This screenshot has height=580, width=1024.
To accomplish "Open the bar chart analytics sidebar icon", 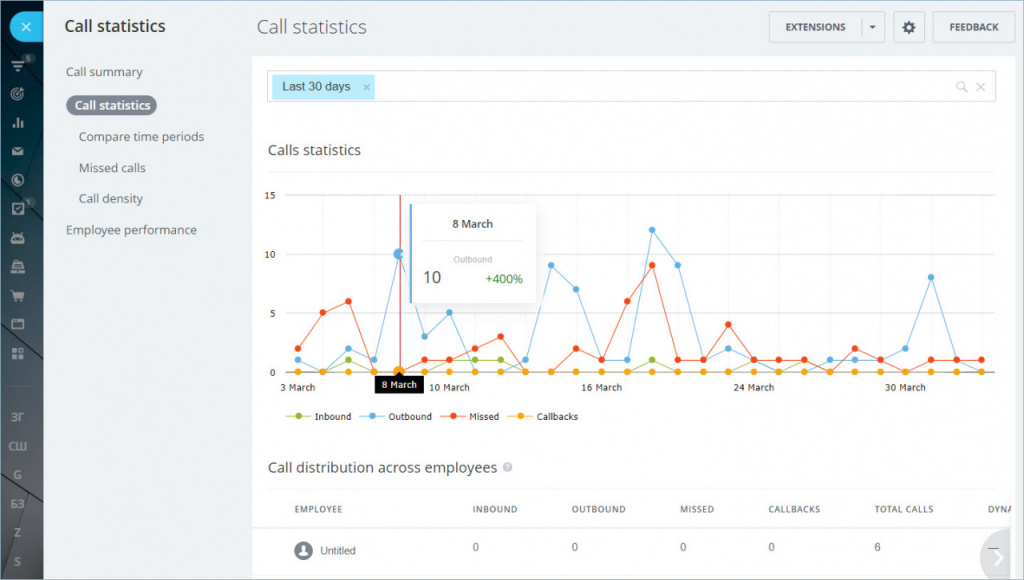I will (18, 123).
